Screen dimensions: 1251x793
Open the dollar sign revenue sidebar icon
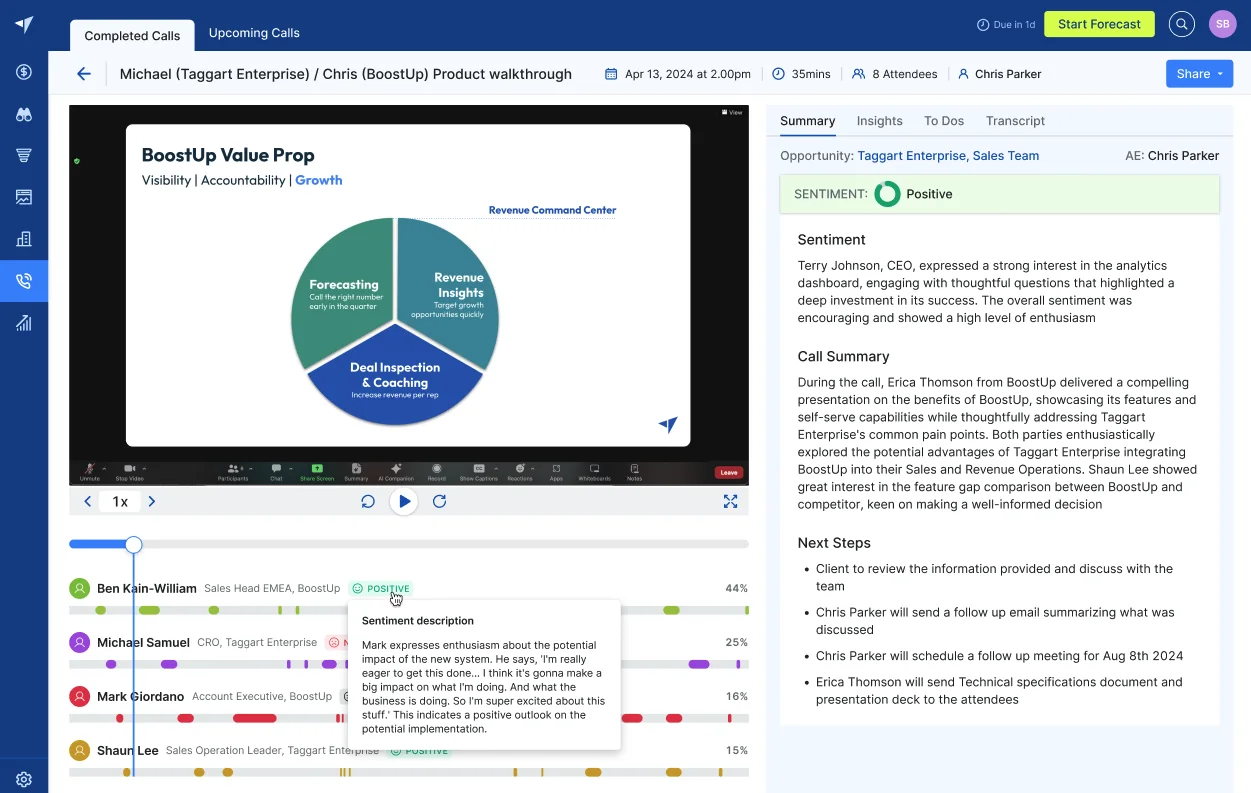point(24,72)
